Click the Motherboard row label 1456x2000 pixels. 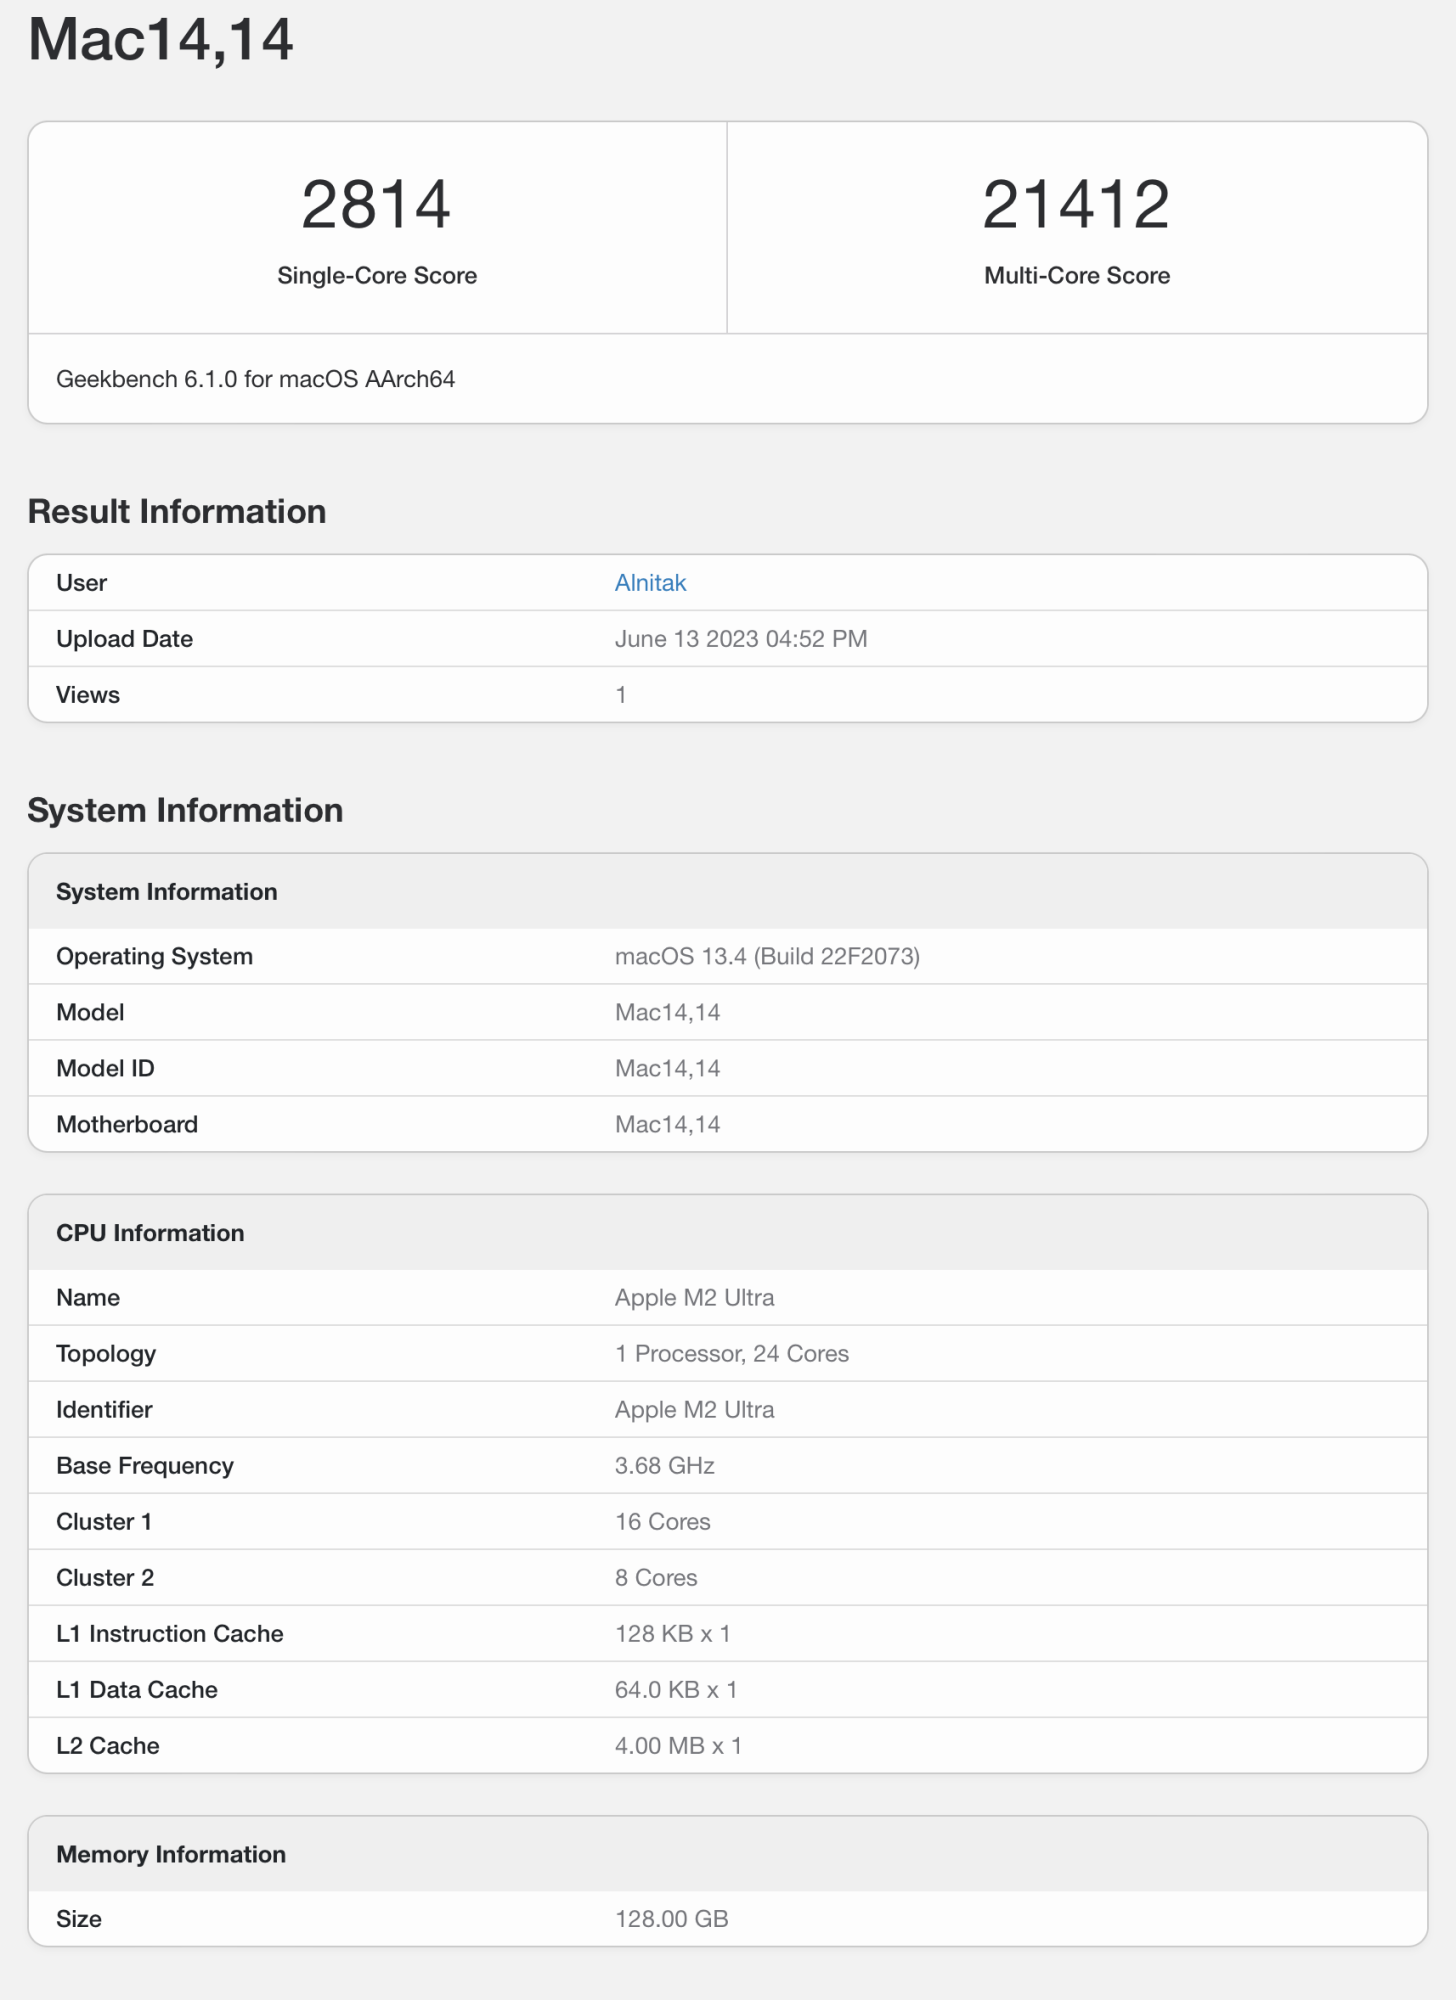coord(127,1125)
